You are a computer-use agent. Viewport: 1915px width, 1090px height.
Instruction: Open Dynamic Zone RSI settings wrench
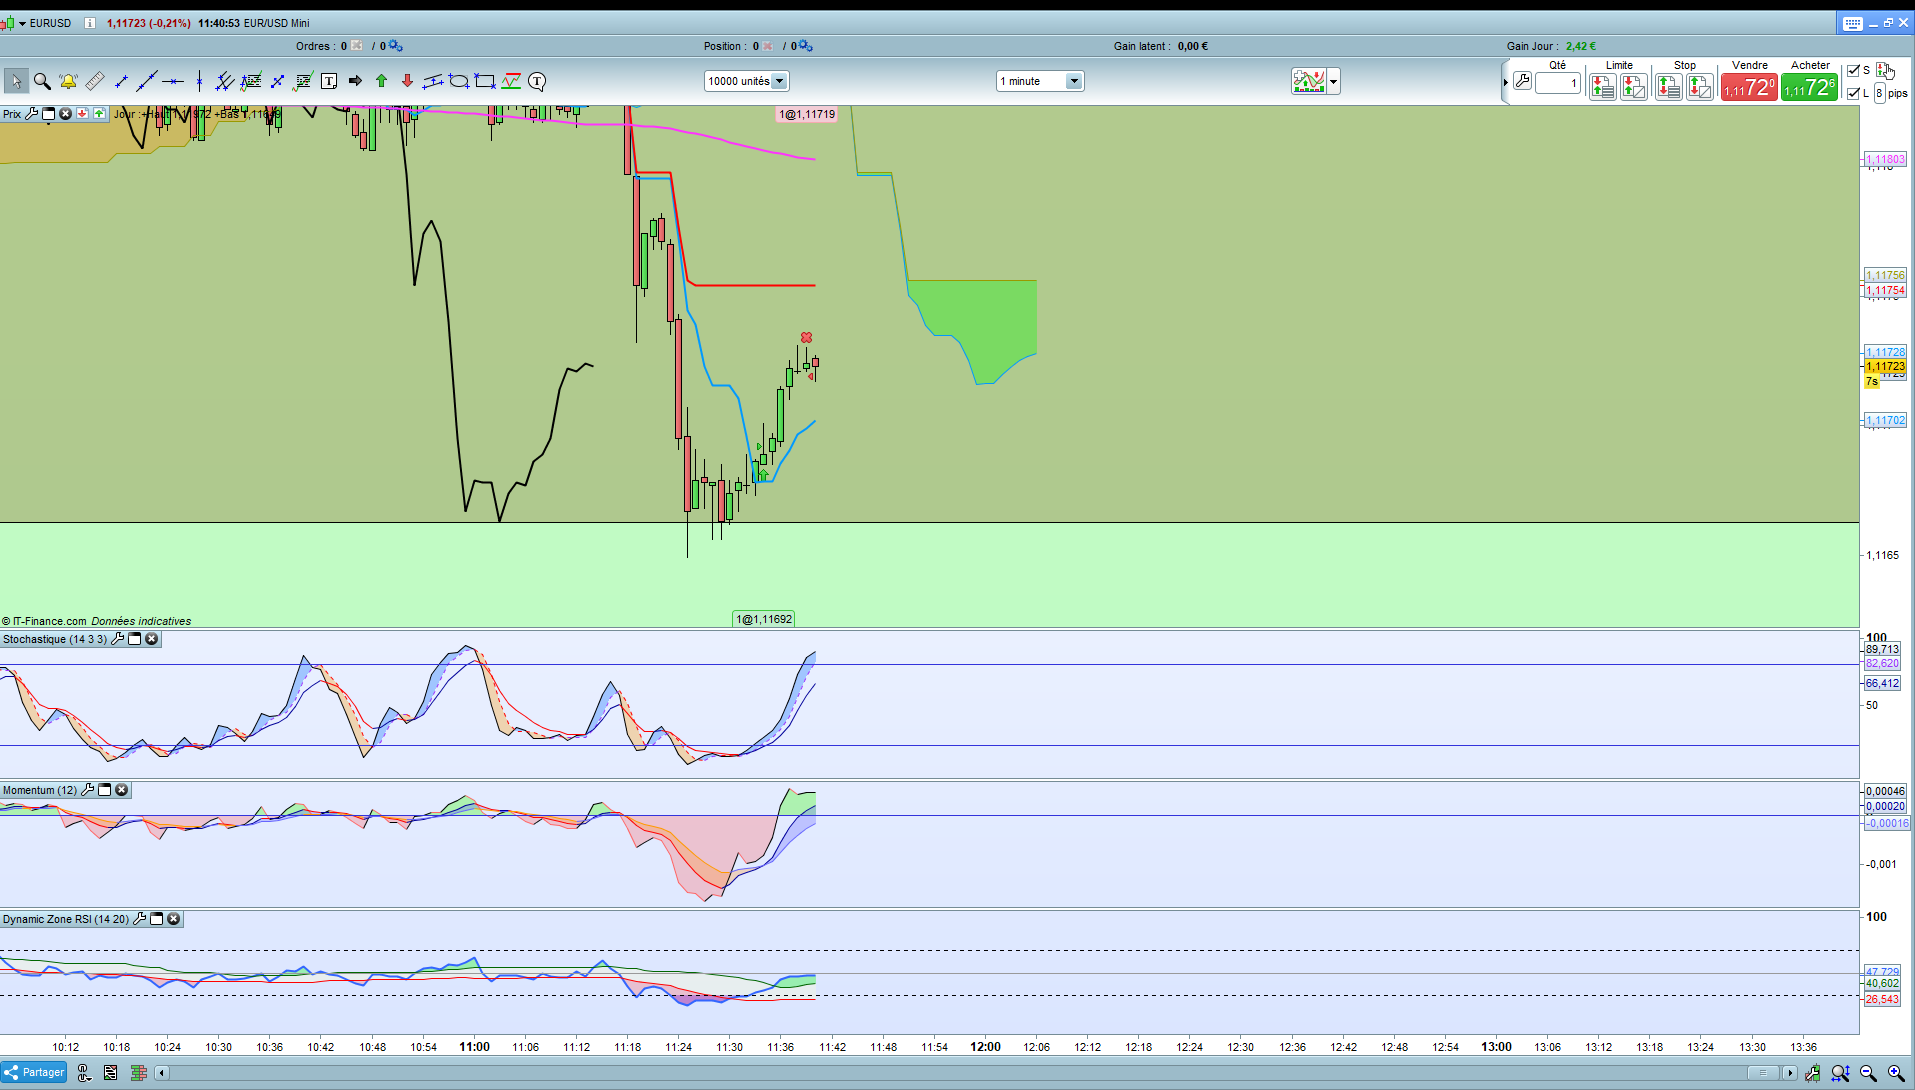point(139,919)
